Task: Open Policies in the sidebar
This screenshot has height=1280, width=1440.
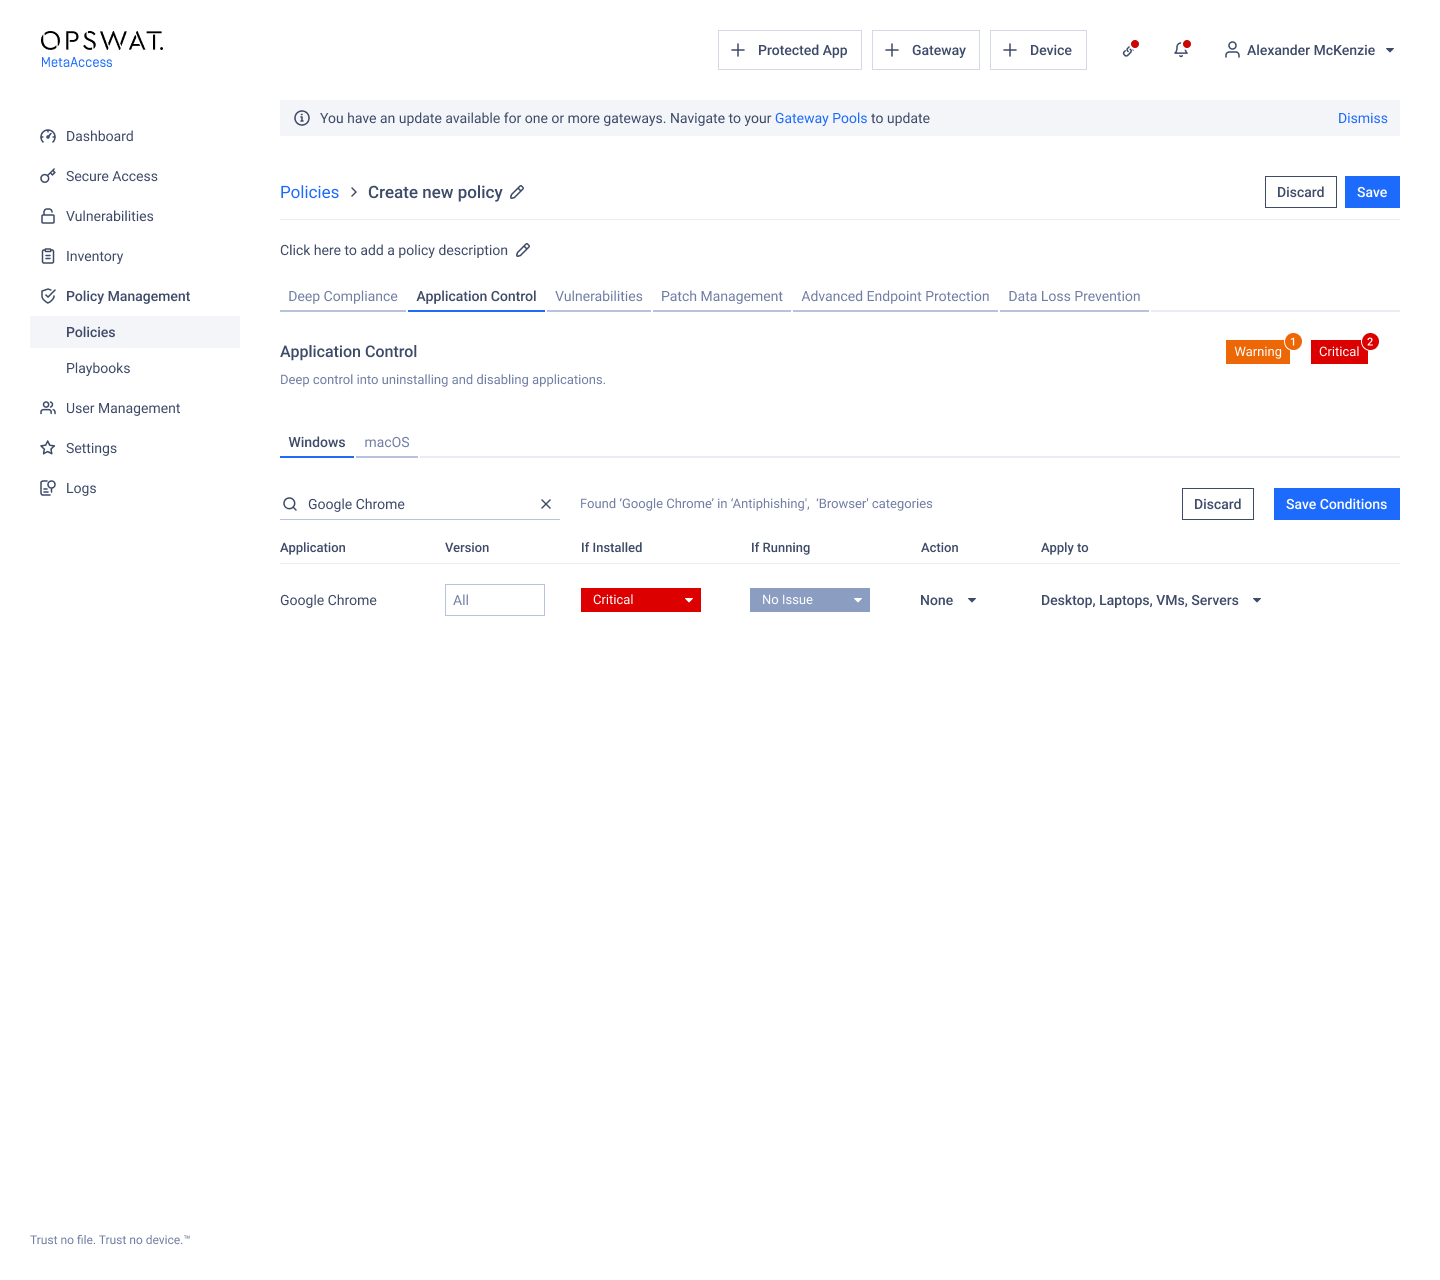Action: (135, 332)
